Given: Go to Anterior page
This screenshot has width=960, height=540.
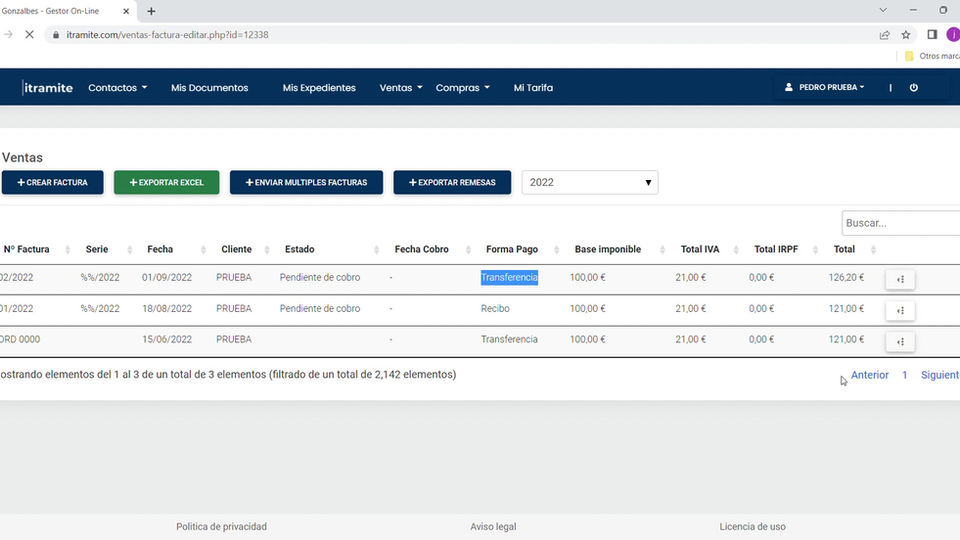Looking at the screenshot, I should (869, 375).
